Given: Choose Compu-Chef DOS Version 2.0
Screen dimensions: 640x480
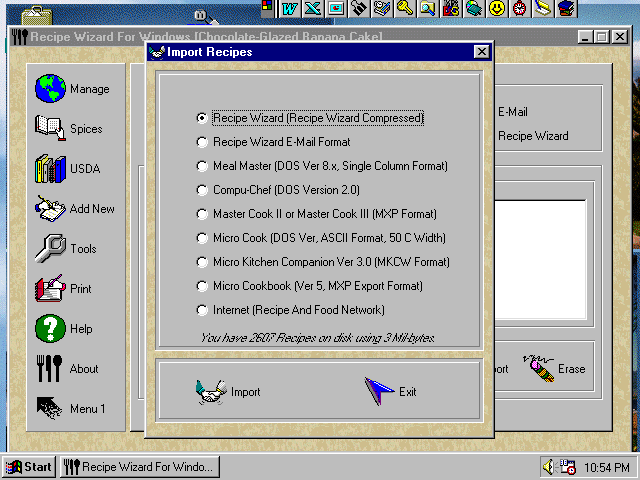Looking at the screenshot, I should click(x=278, y=190).
